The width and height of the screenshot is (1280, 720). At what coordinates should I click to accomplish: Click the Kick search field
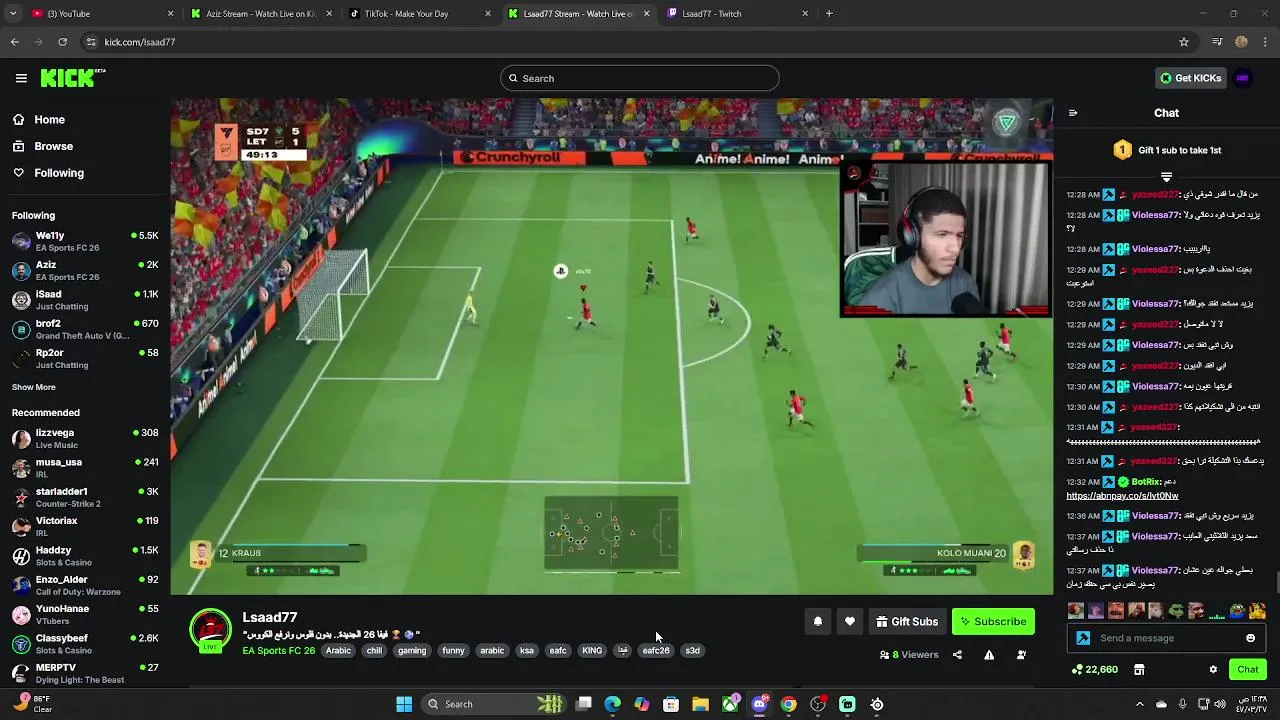(640, 78)
